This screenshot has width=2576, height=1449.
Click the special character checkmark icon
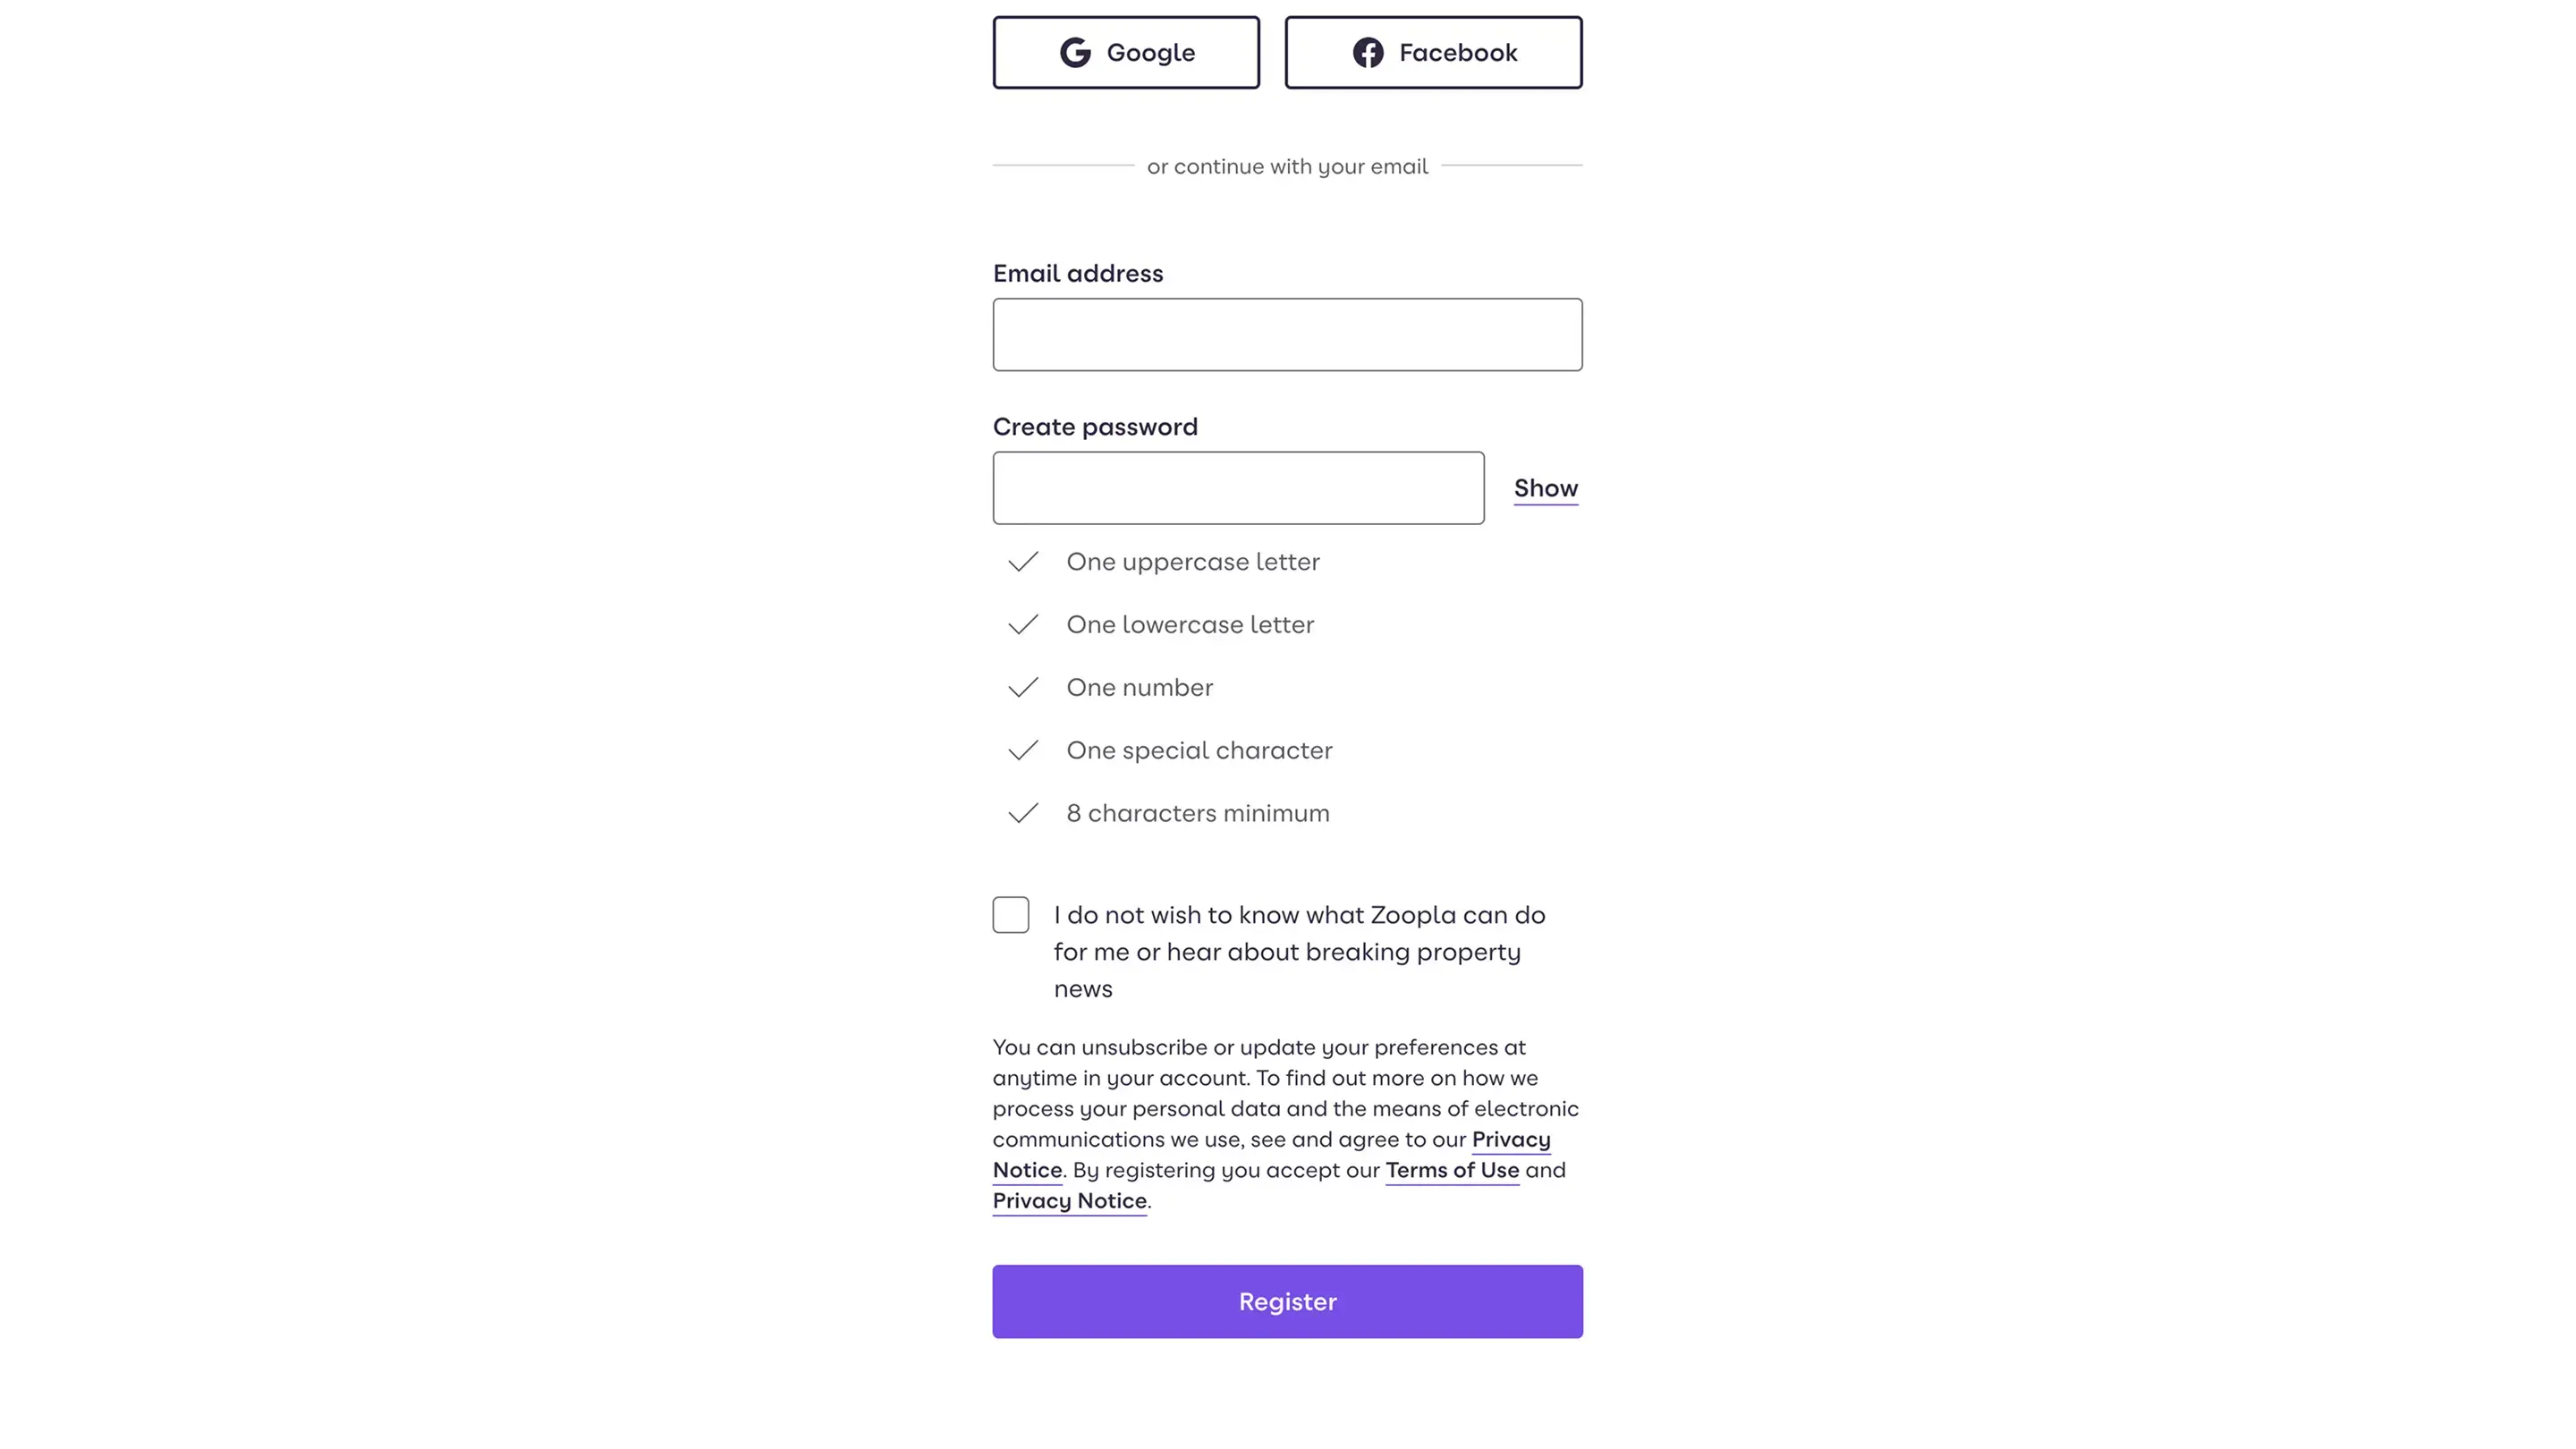click(x=1023, y=751)
